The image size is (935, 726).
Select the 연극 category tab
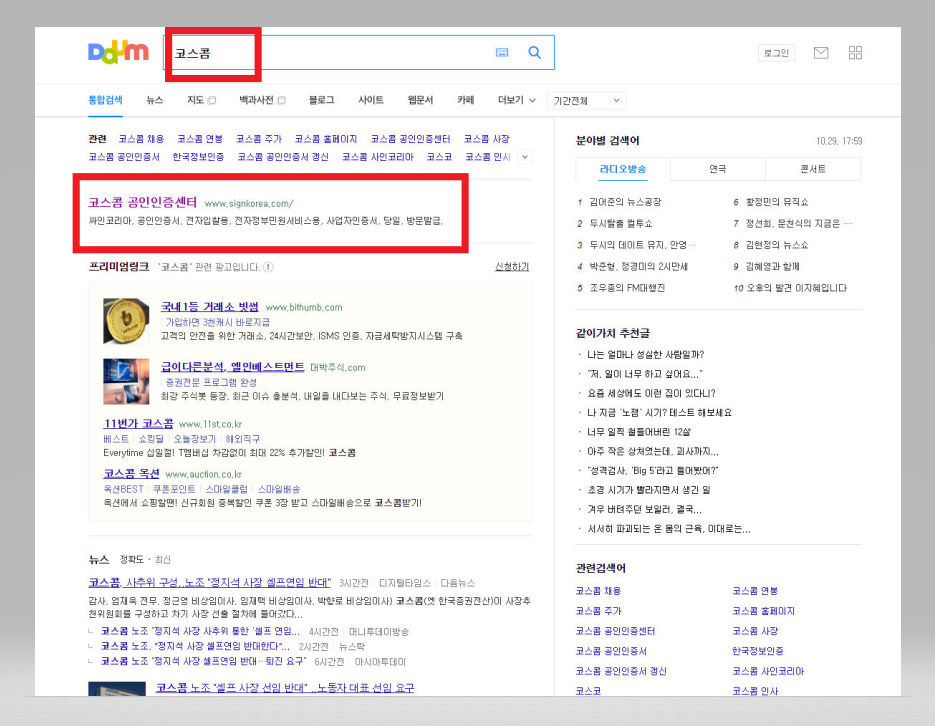717,169
